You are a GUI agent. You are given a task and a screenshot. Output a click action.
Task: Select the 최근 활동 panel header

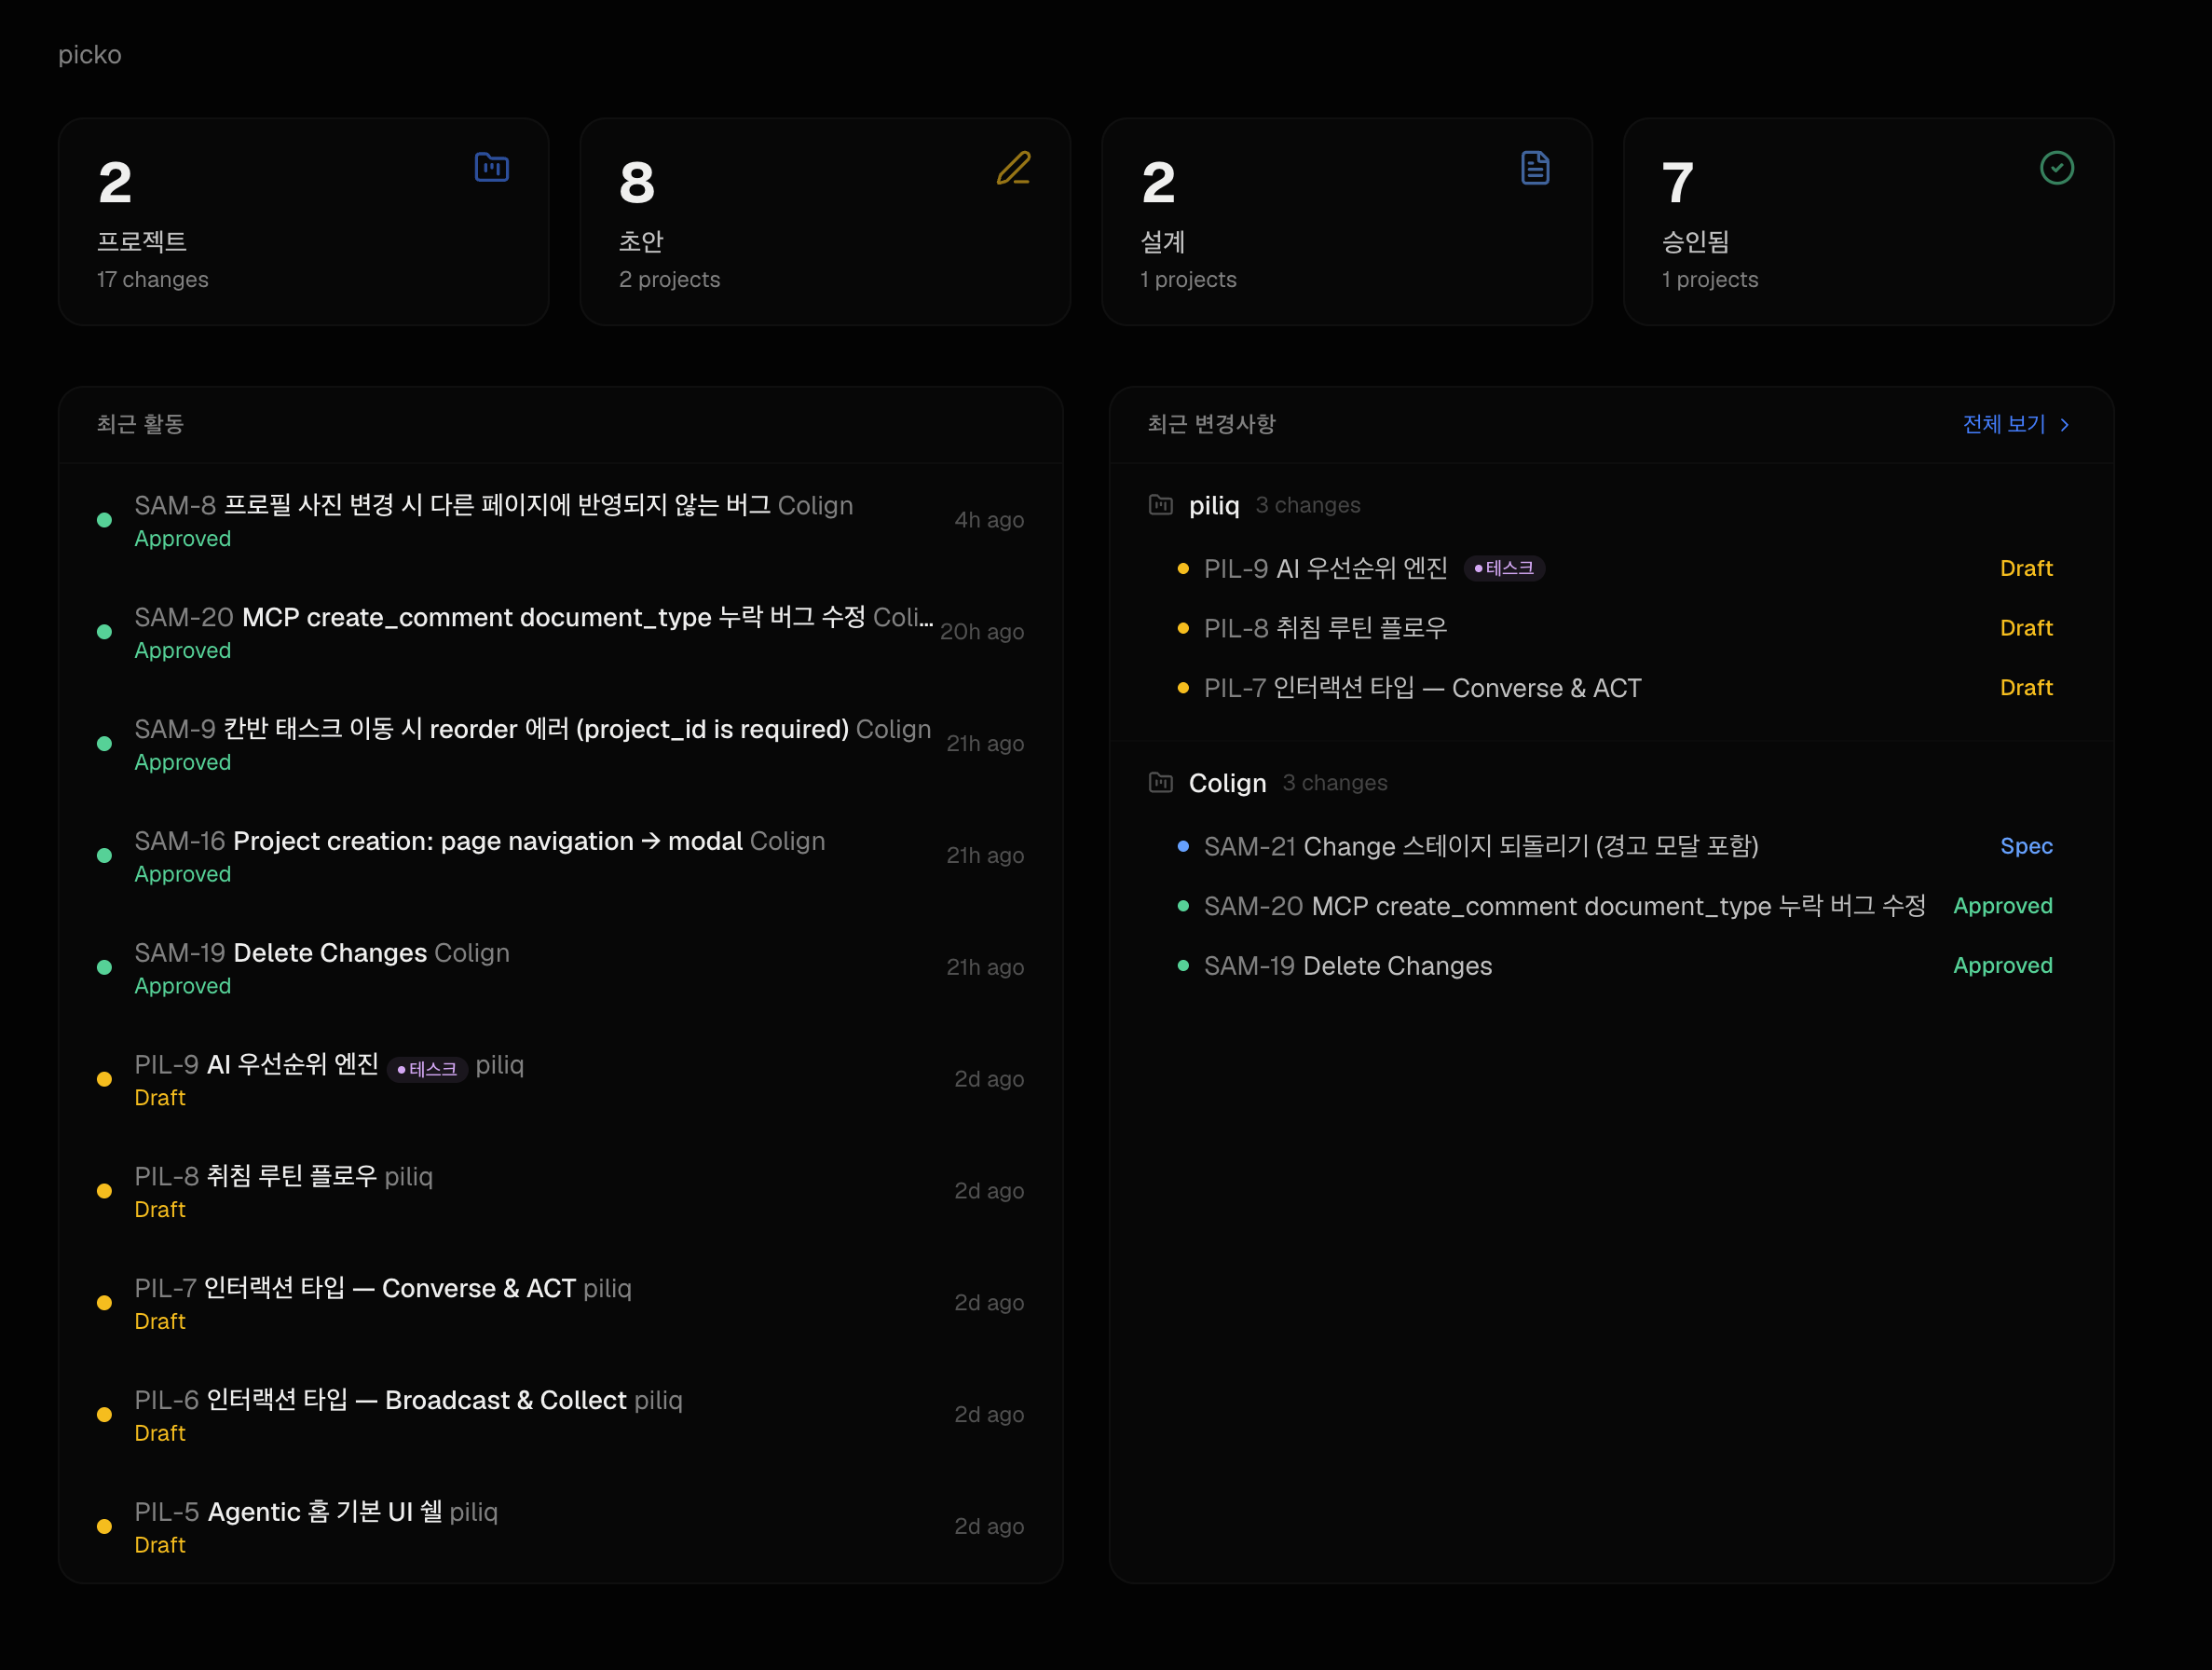[x=141, y=424]
